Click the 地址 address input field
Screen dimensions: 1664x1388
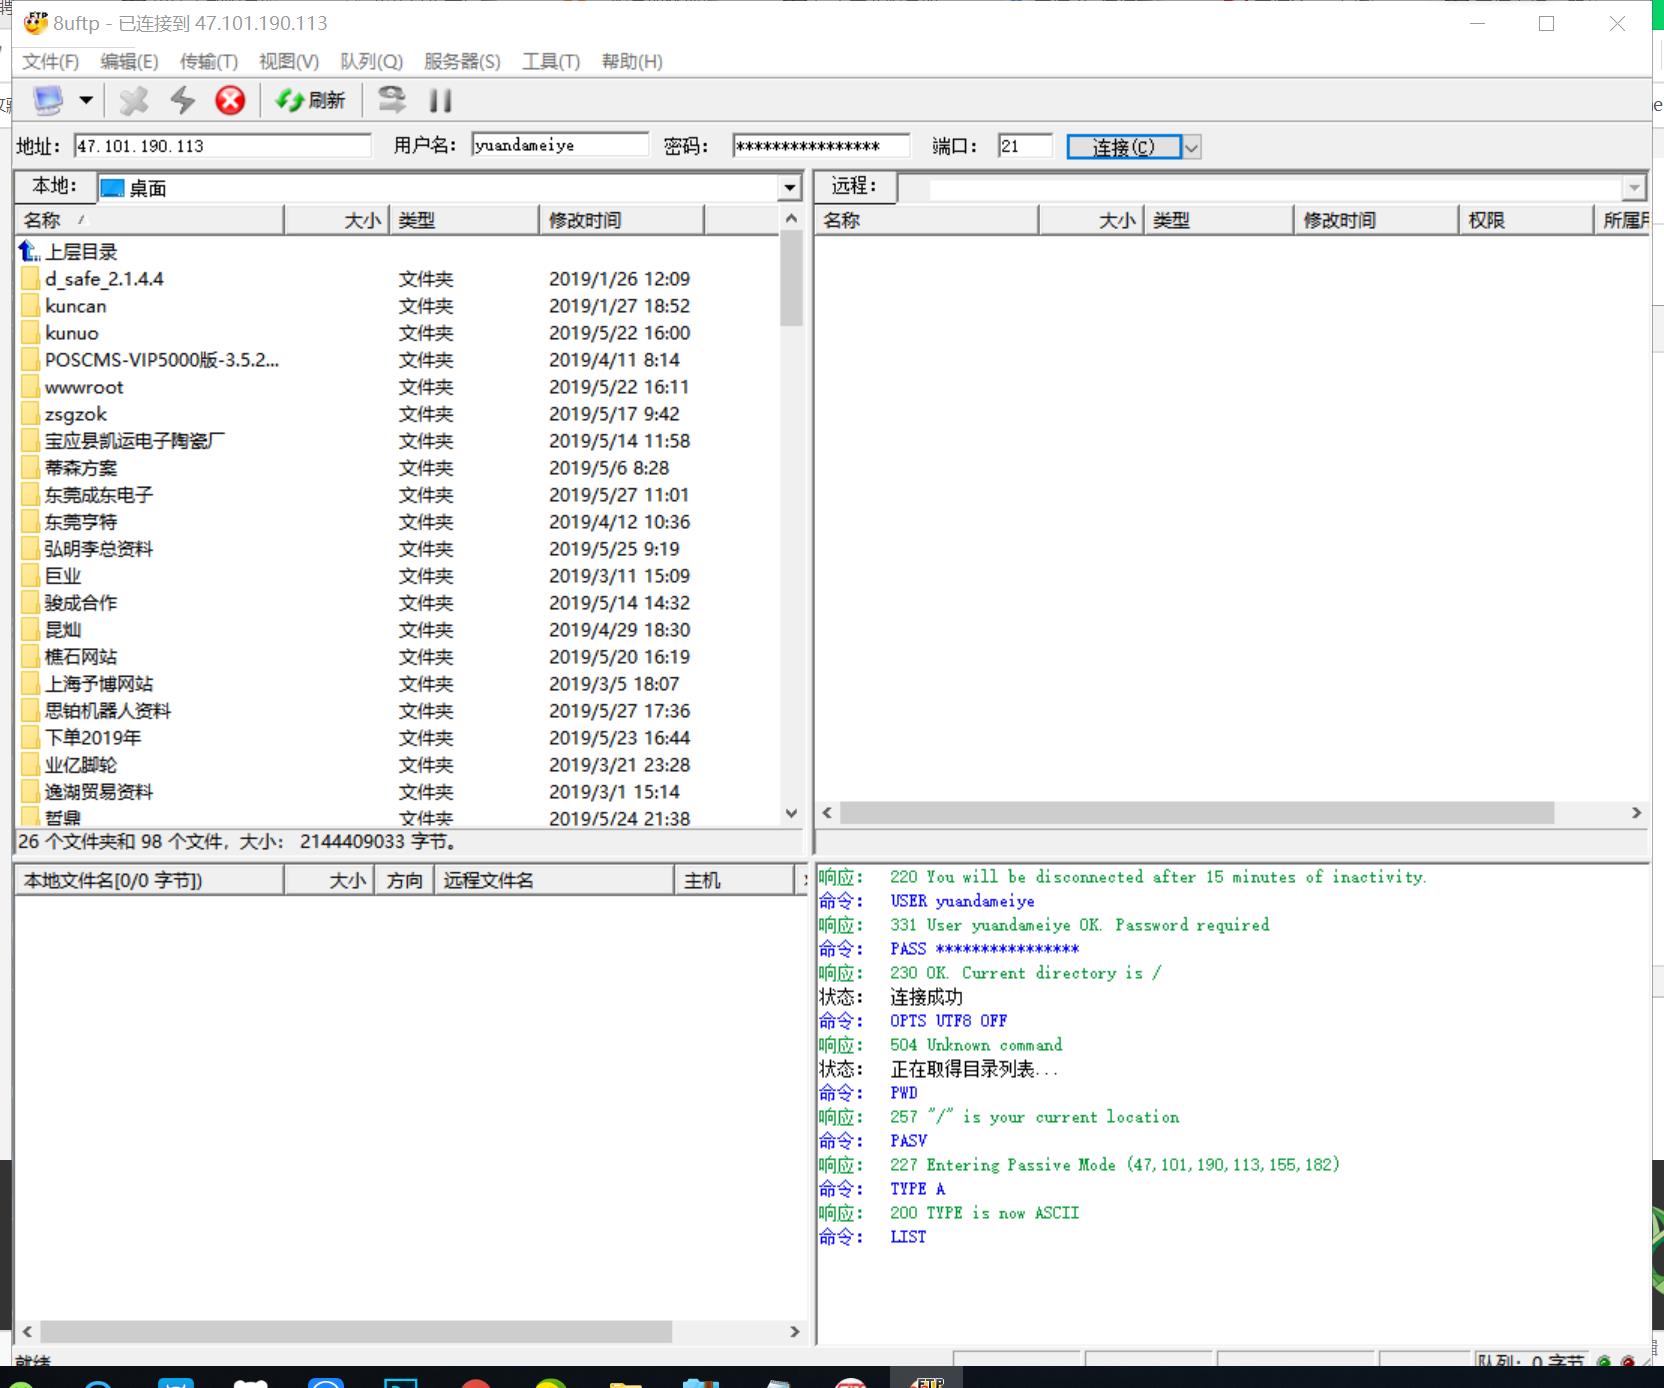coord(222,146)
